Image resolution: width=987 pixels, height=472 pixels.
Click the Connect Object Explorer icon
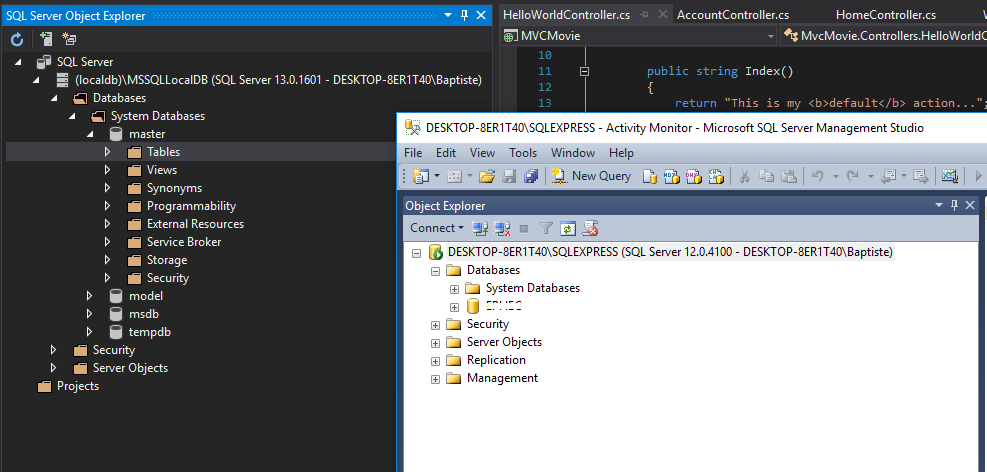pyautogui.click(x=481, y=228)
